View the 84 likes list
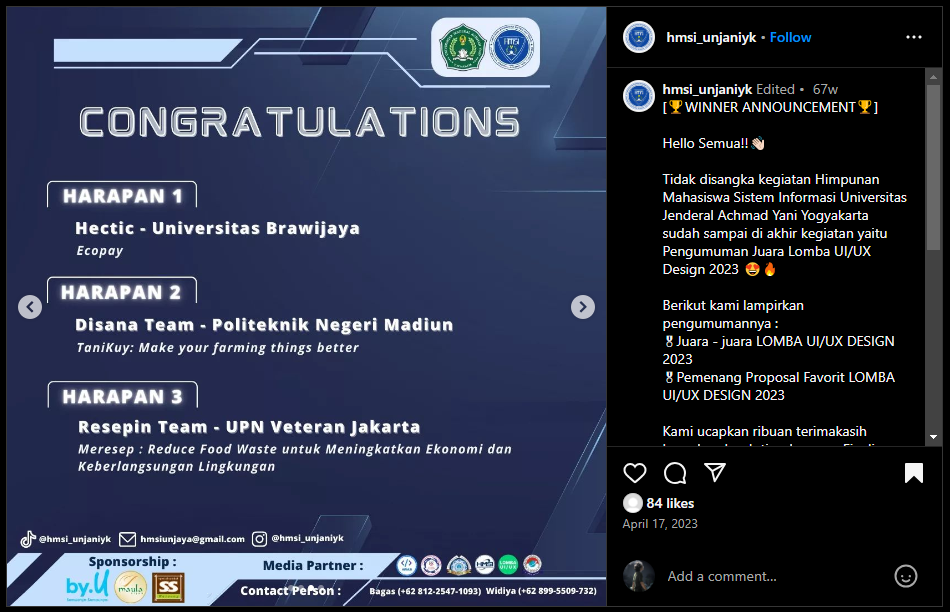 (670, 503)
